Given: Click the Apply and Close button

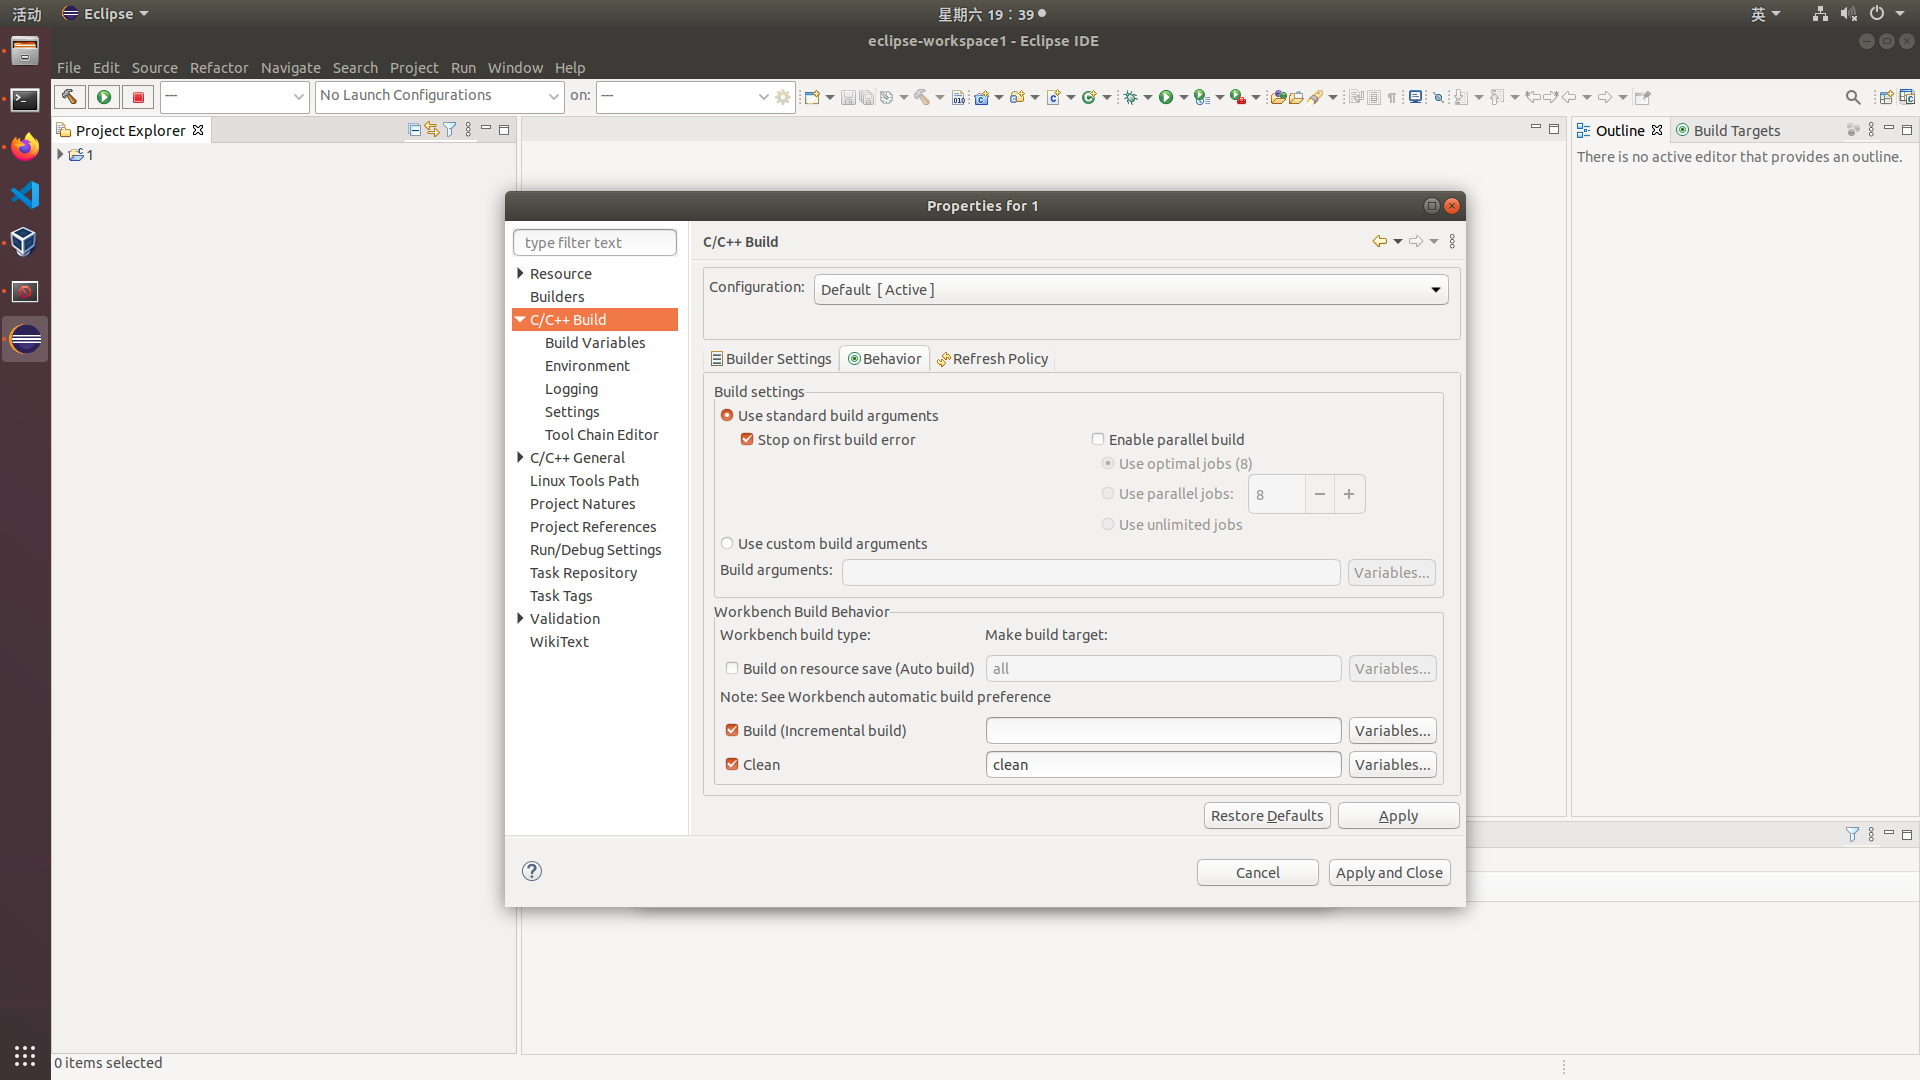Looking at the screenshot, I should click(1389, 872).
